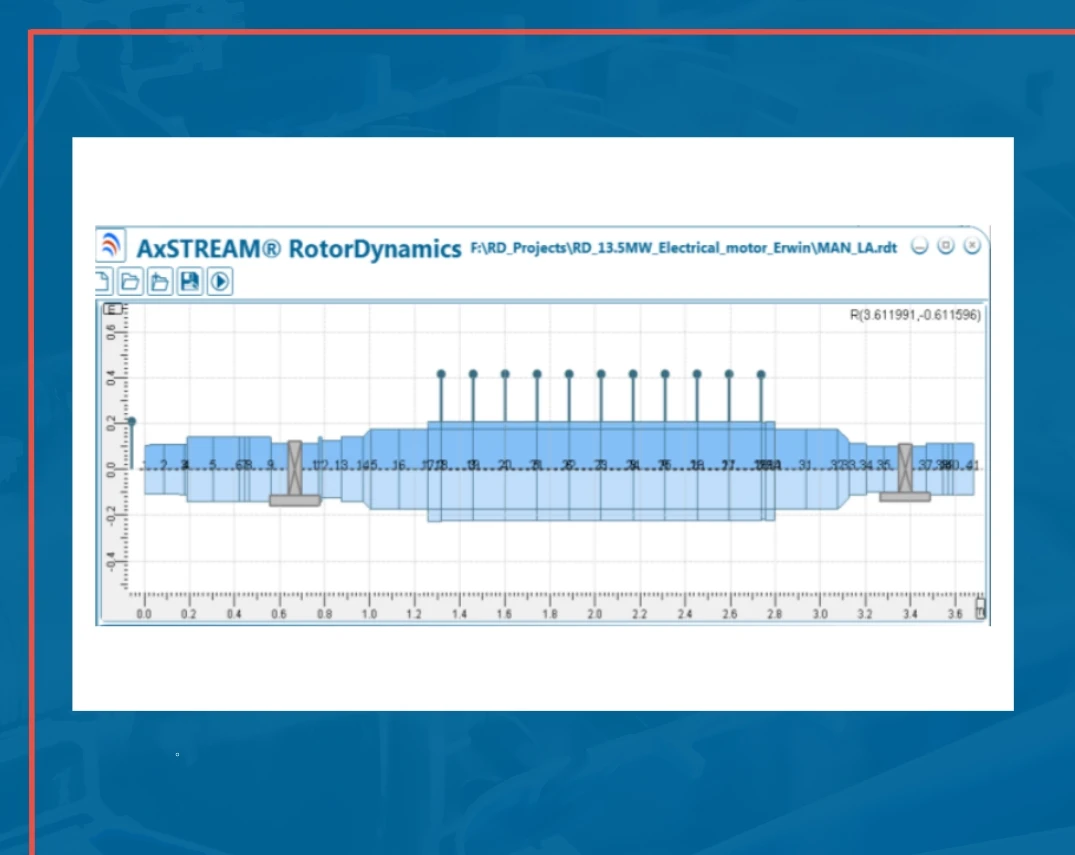
Task: Close the RotorDynamics window
Action: (x=972, y=245)
